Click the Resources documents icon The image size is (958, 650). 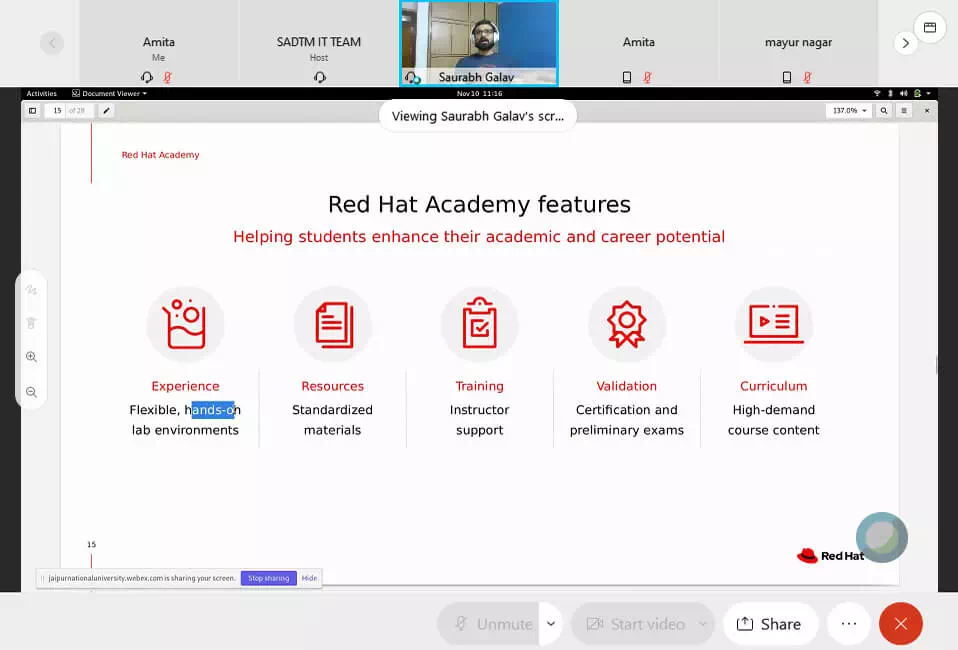[x=333, y=324]
